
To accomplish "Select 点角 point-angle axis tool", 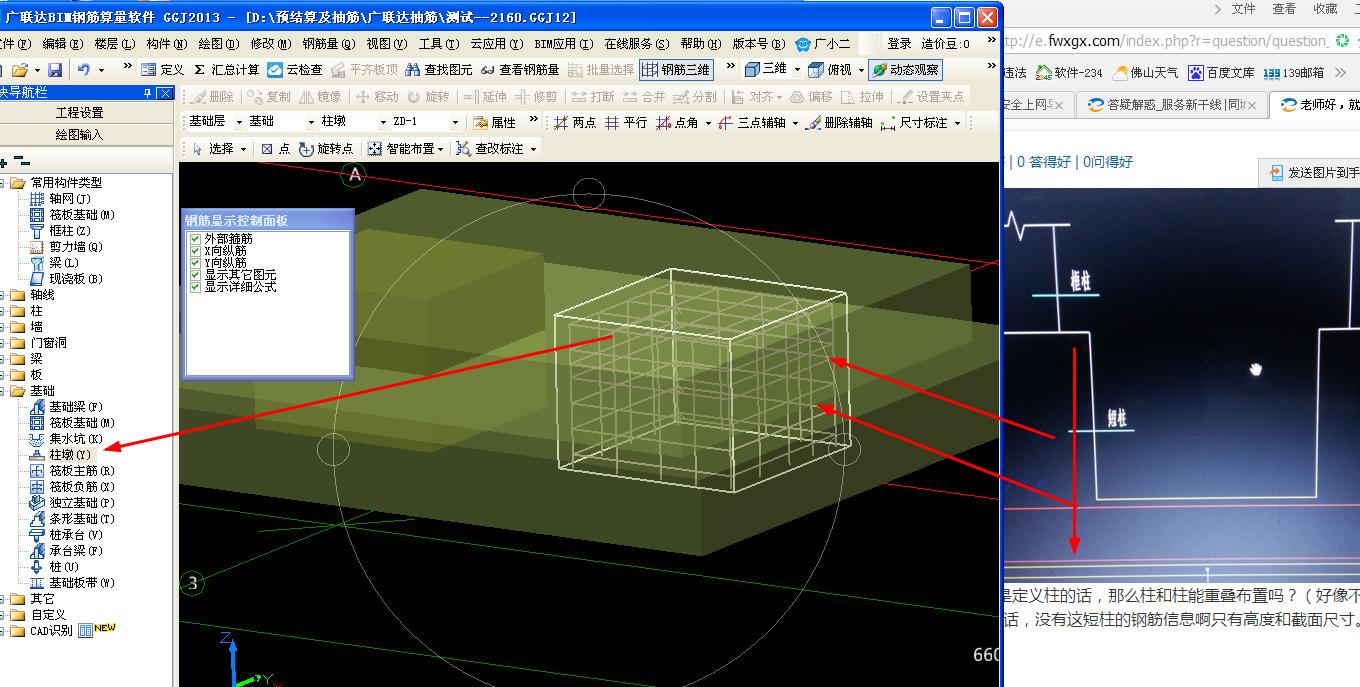I will pyautogui.click(x=677, y=122).
